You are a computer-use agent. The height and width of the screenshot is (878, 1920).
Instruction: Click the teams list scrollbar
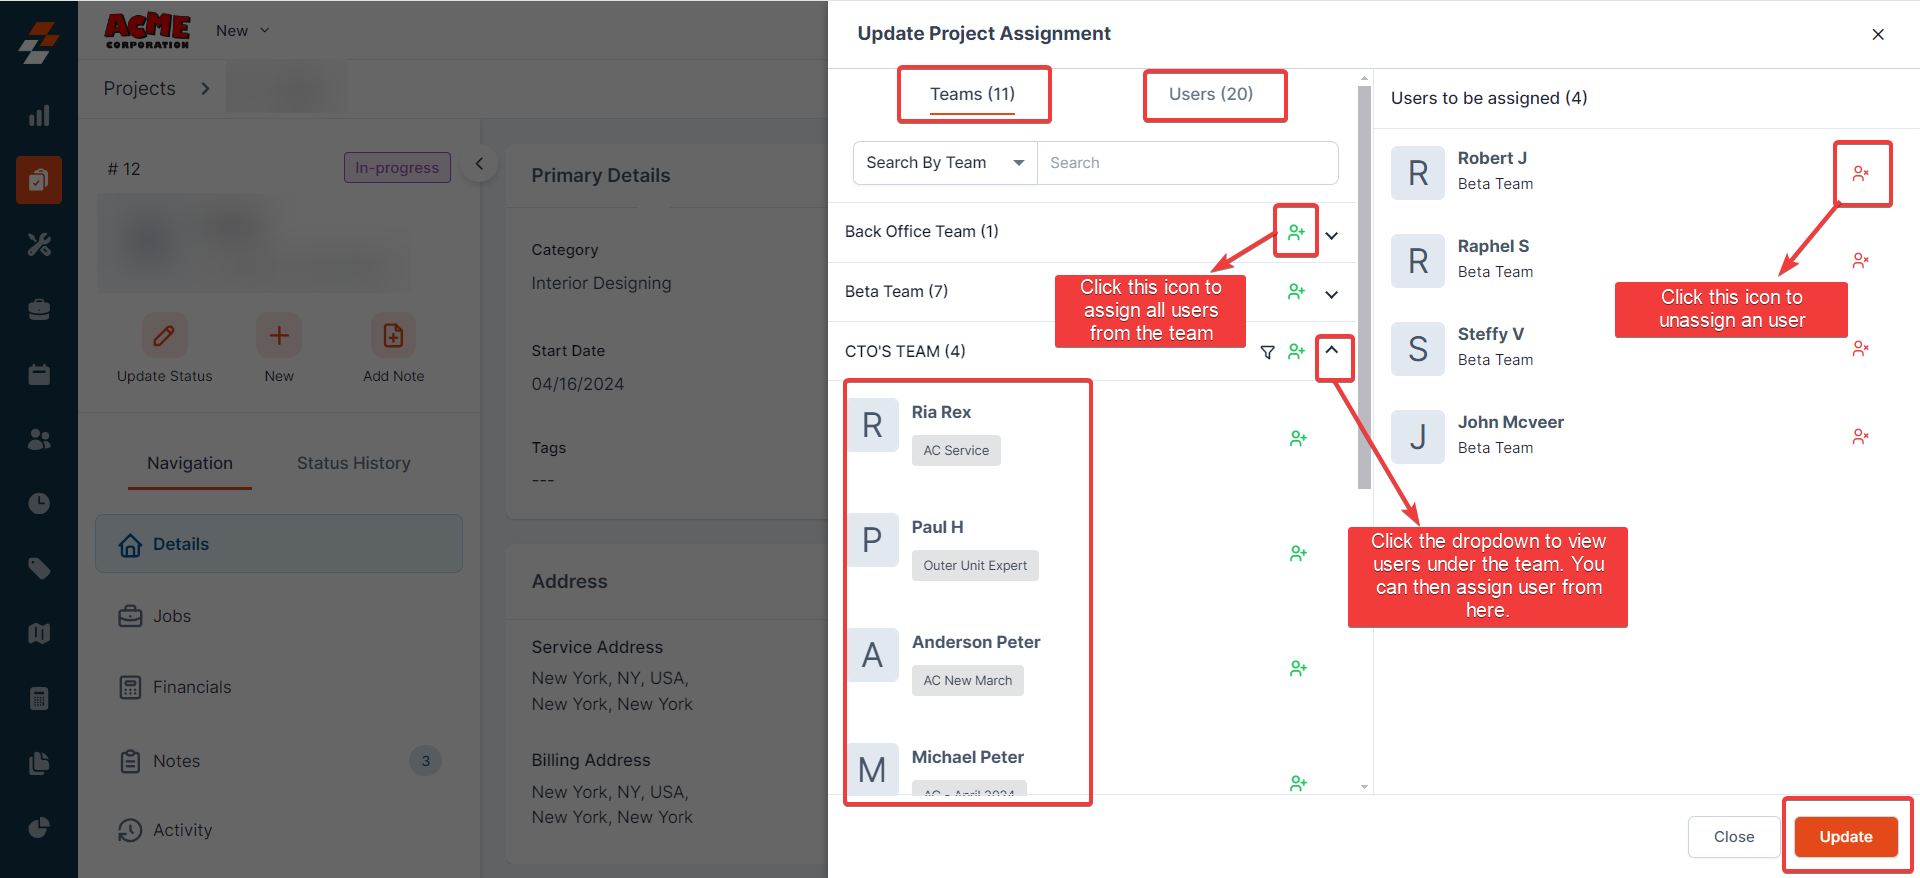(x=1364, y=290)
